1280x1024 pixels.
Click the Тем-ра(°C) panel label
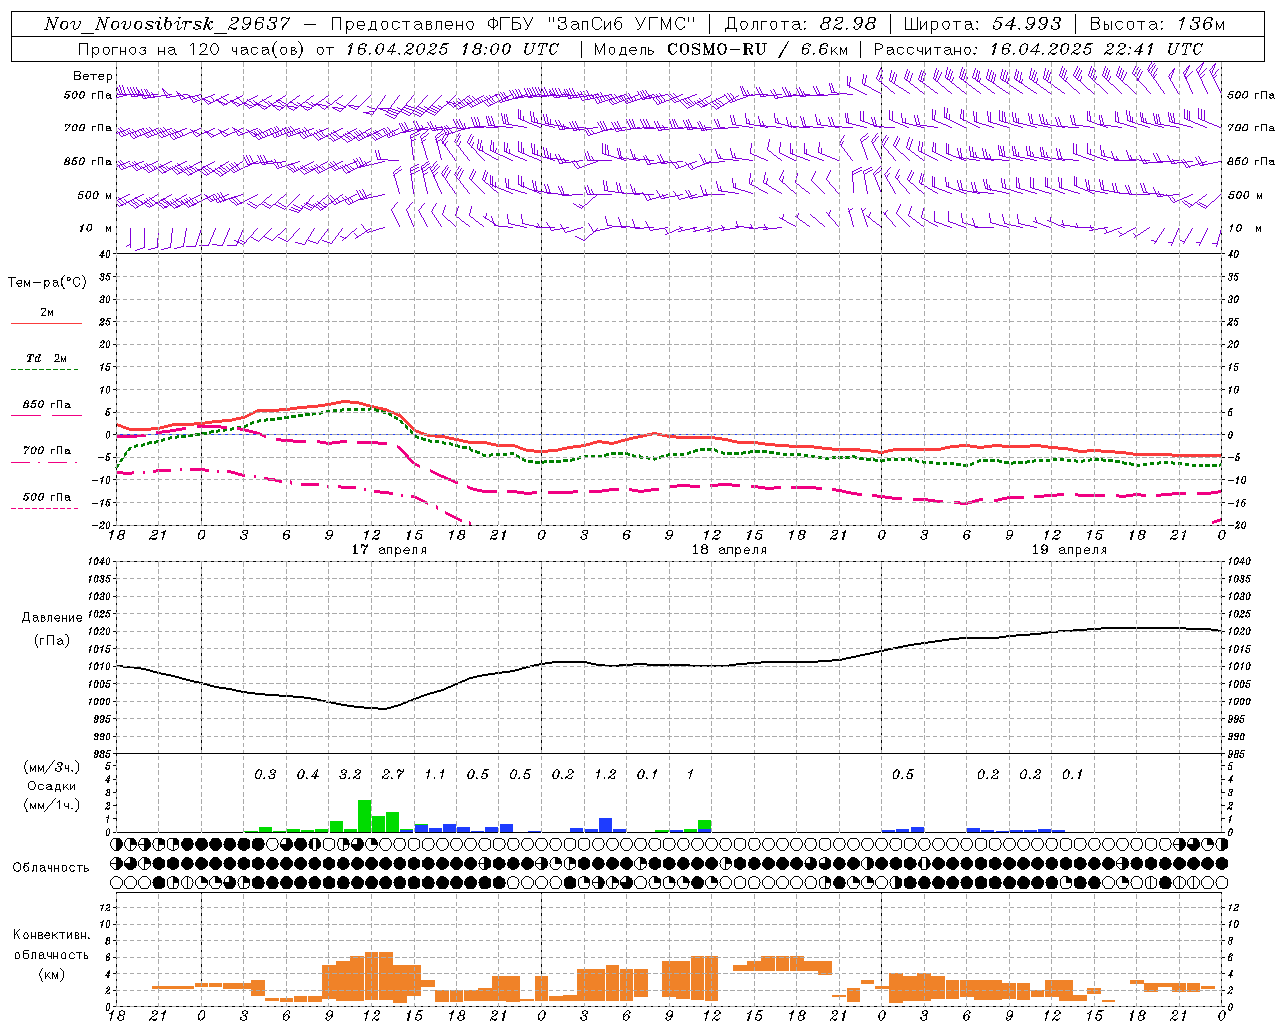47,283
